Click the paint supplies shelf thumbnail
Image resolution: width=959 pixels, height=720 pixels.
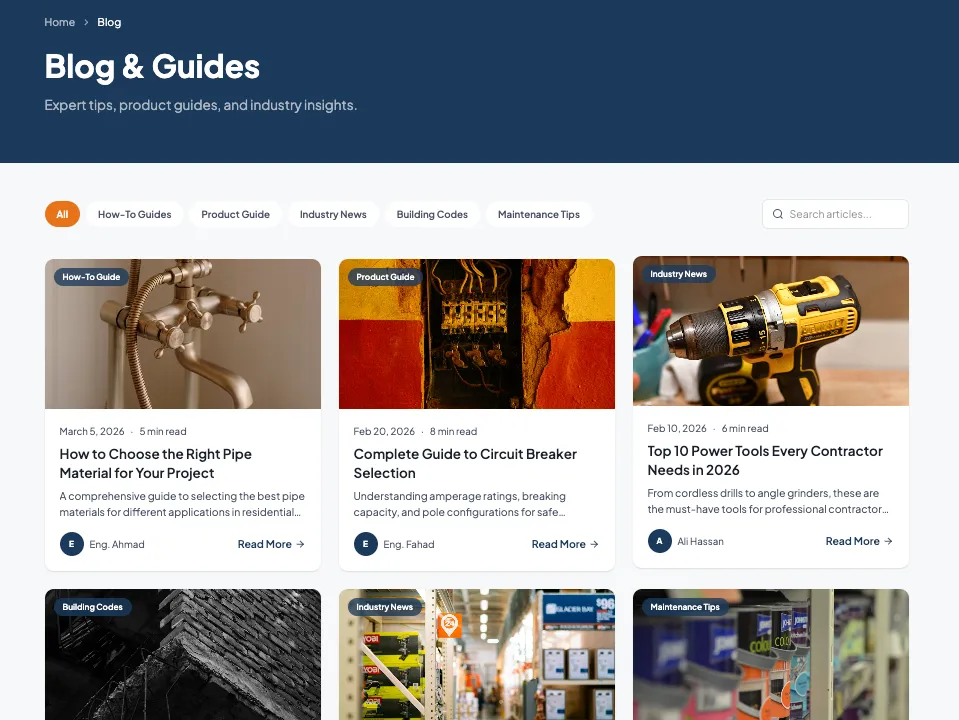(x=771, y=655)
